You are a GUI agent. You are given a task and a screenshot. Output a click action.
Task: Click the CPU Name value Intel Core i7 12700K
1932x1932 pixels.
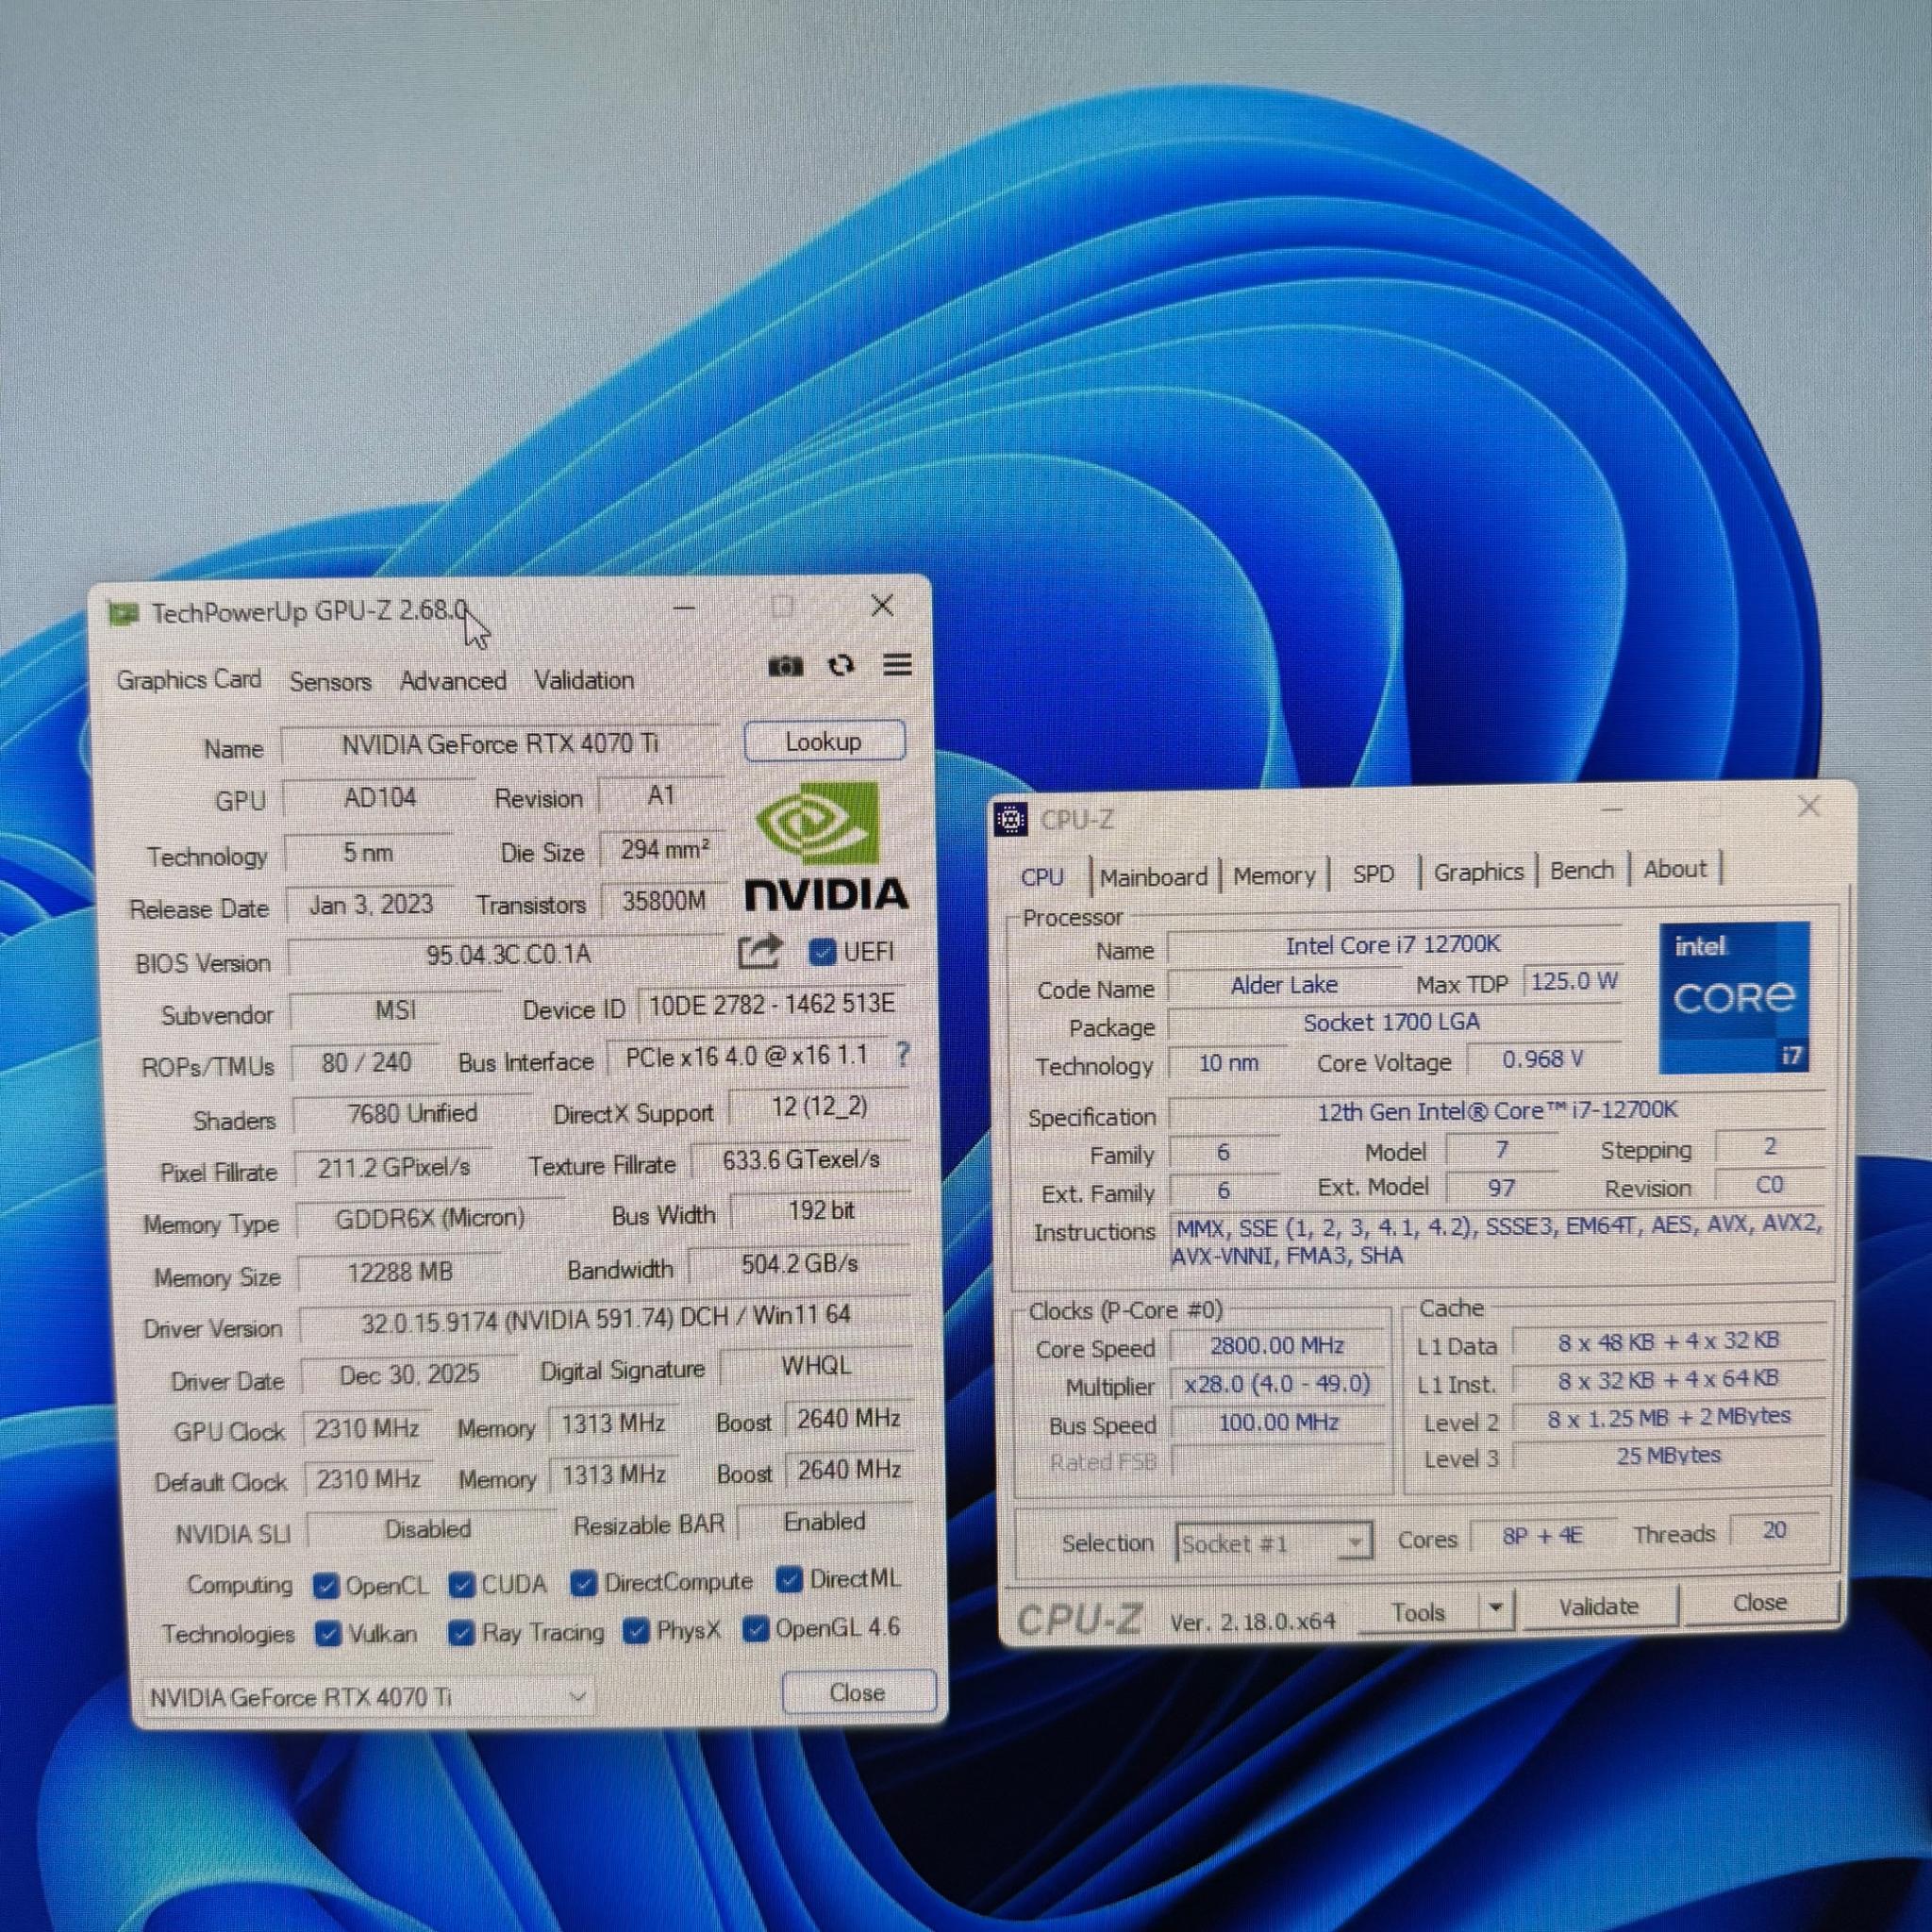(x=1394, y=945)
